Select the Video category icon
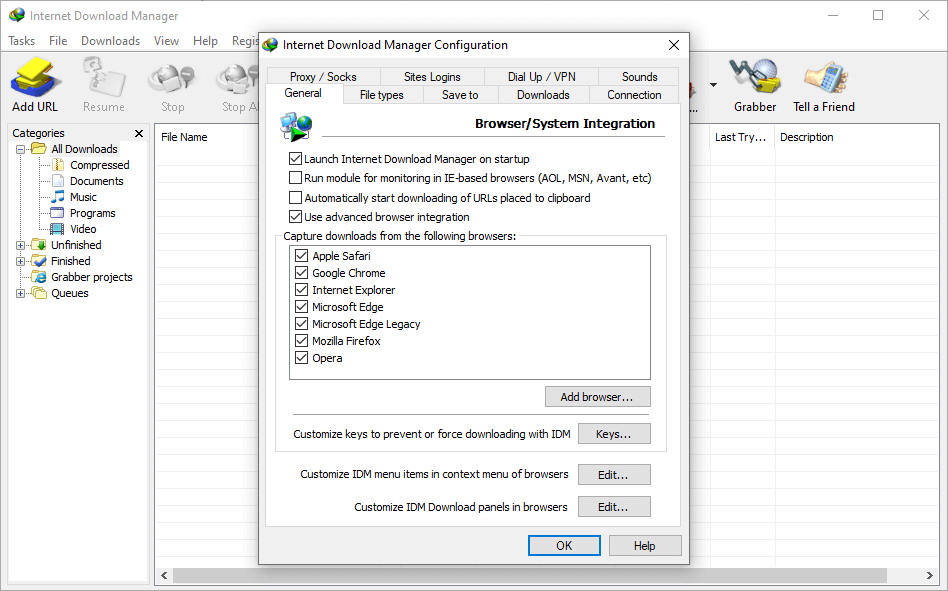 pyautogui.click(x=57, y=229)
